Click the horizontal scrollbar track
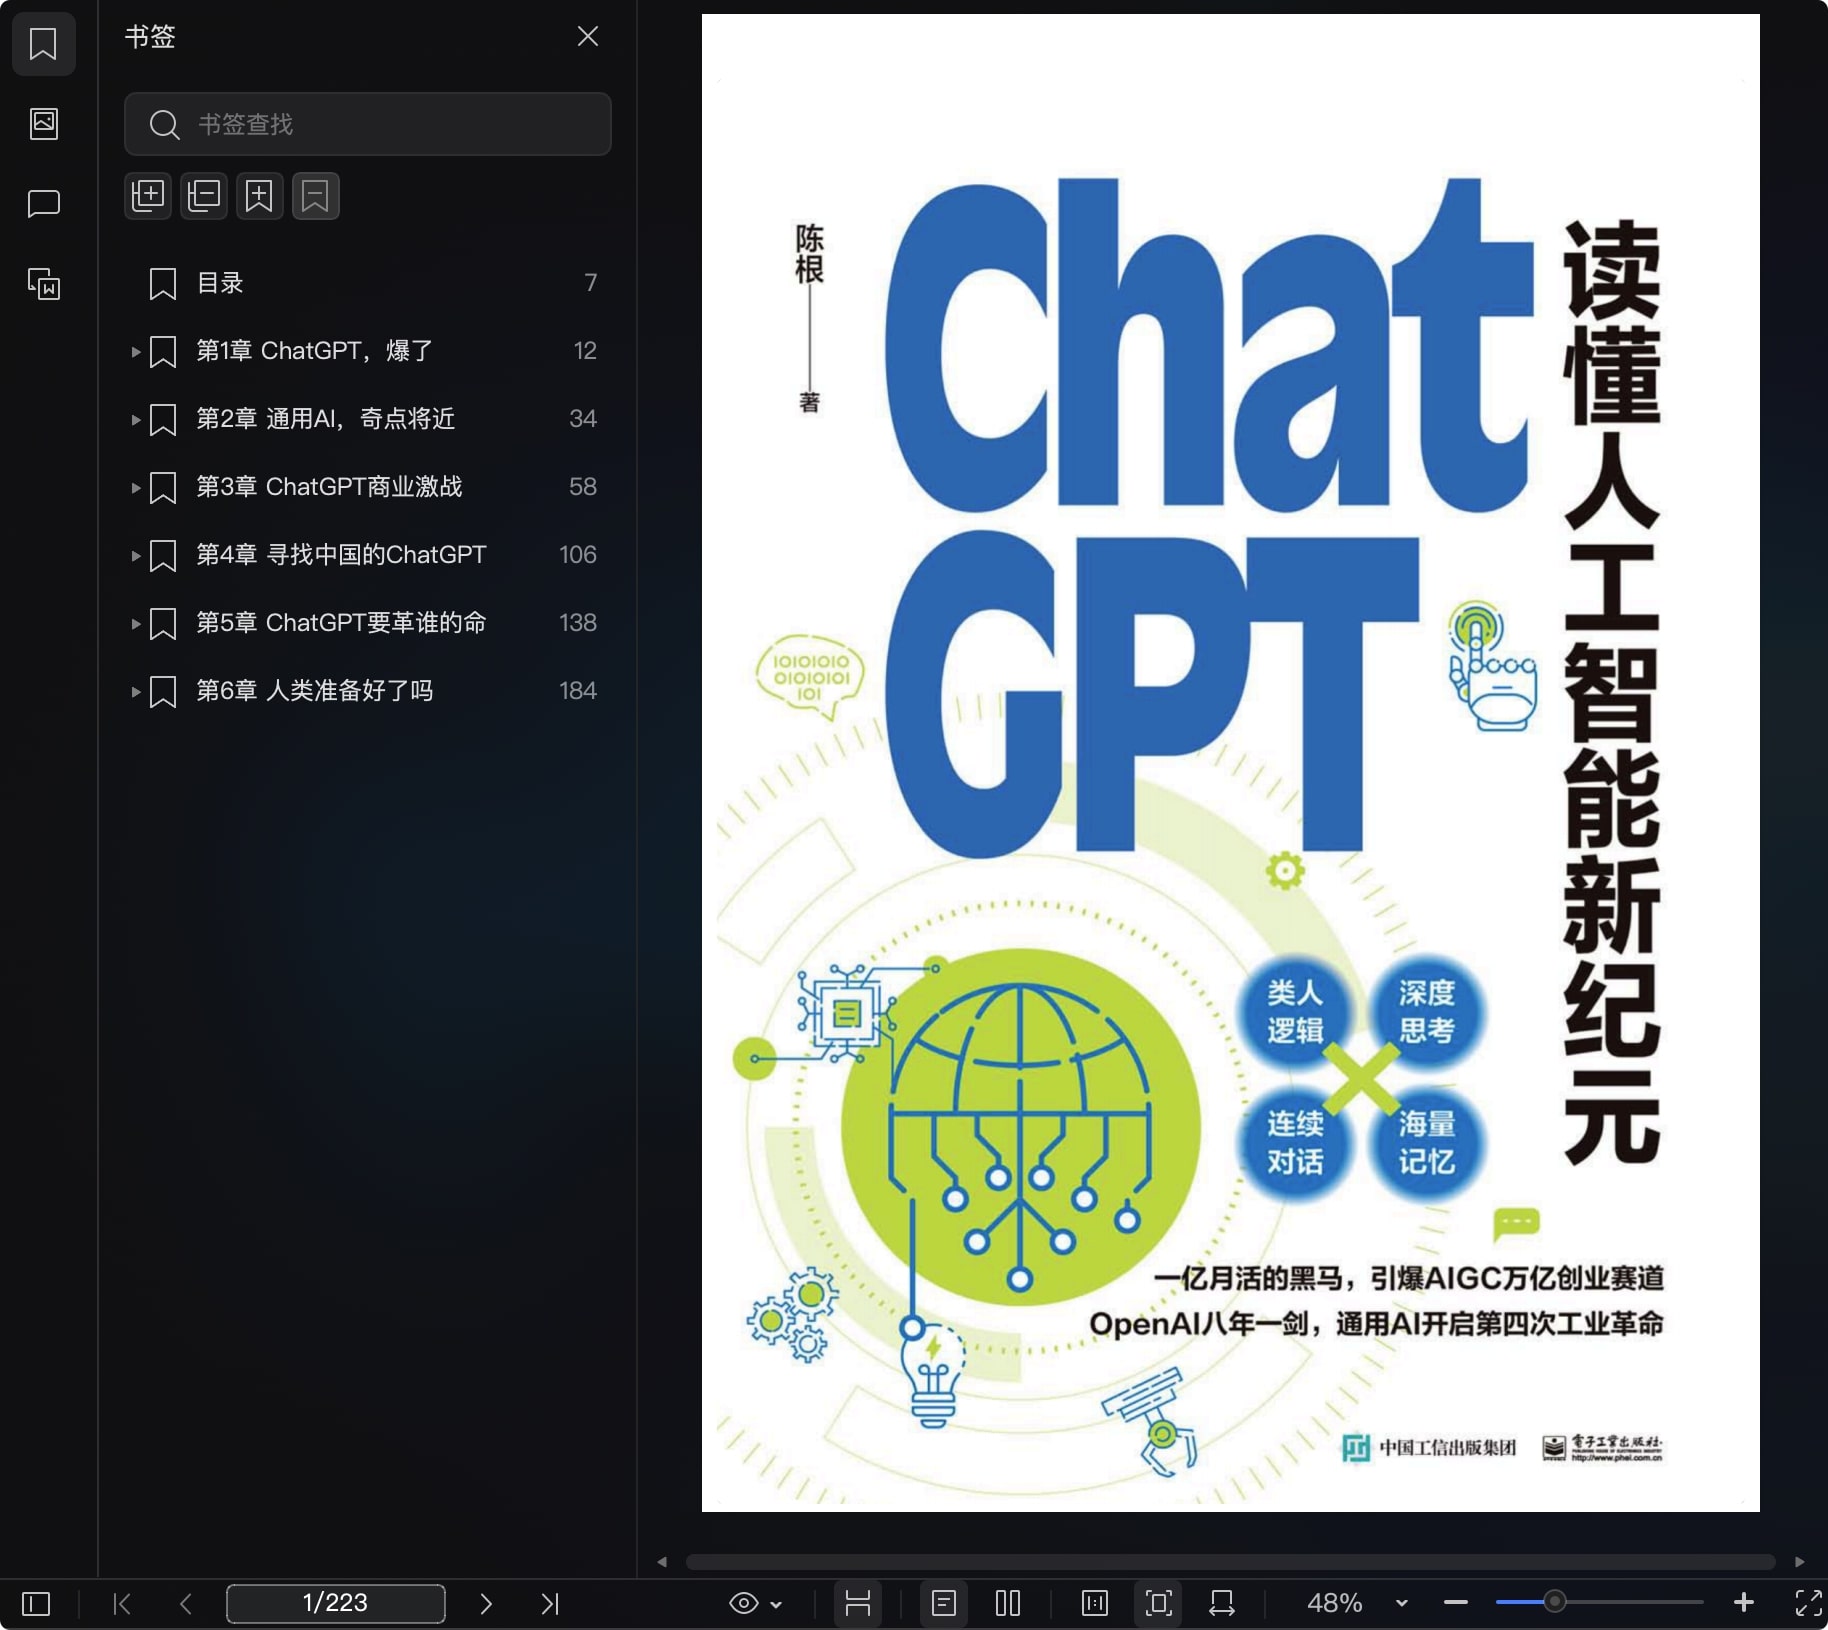The width and height of the screenshot is (1828, 1630). [1230, 1562]
